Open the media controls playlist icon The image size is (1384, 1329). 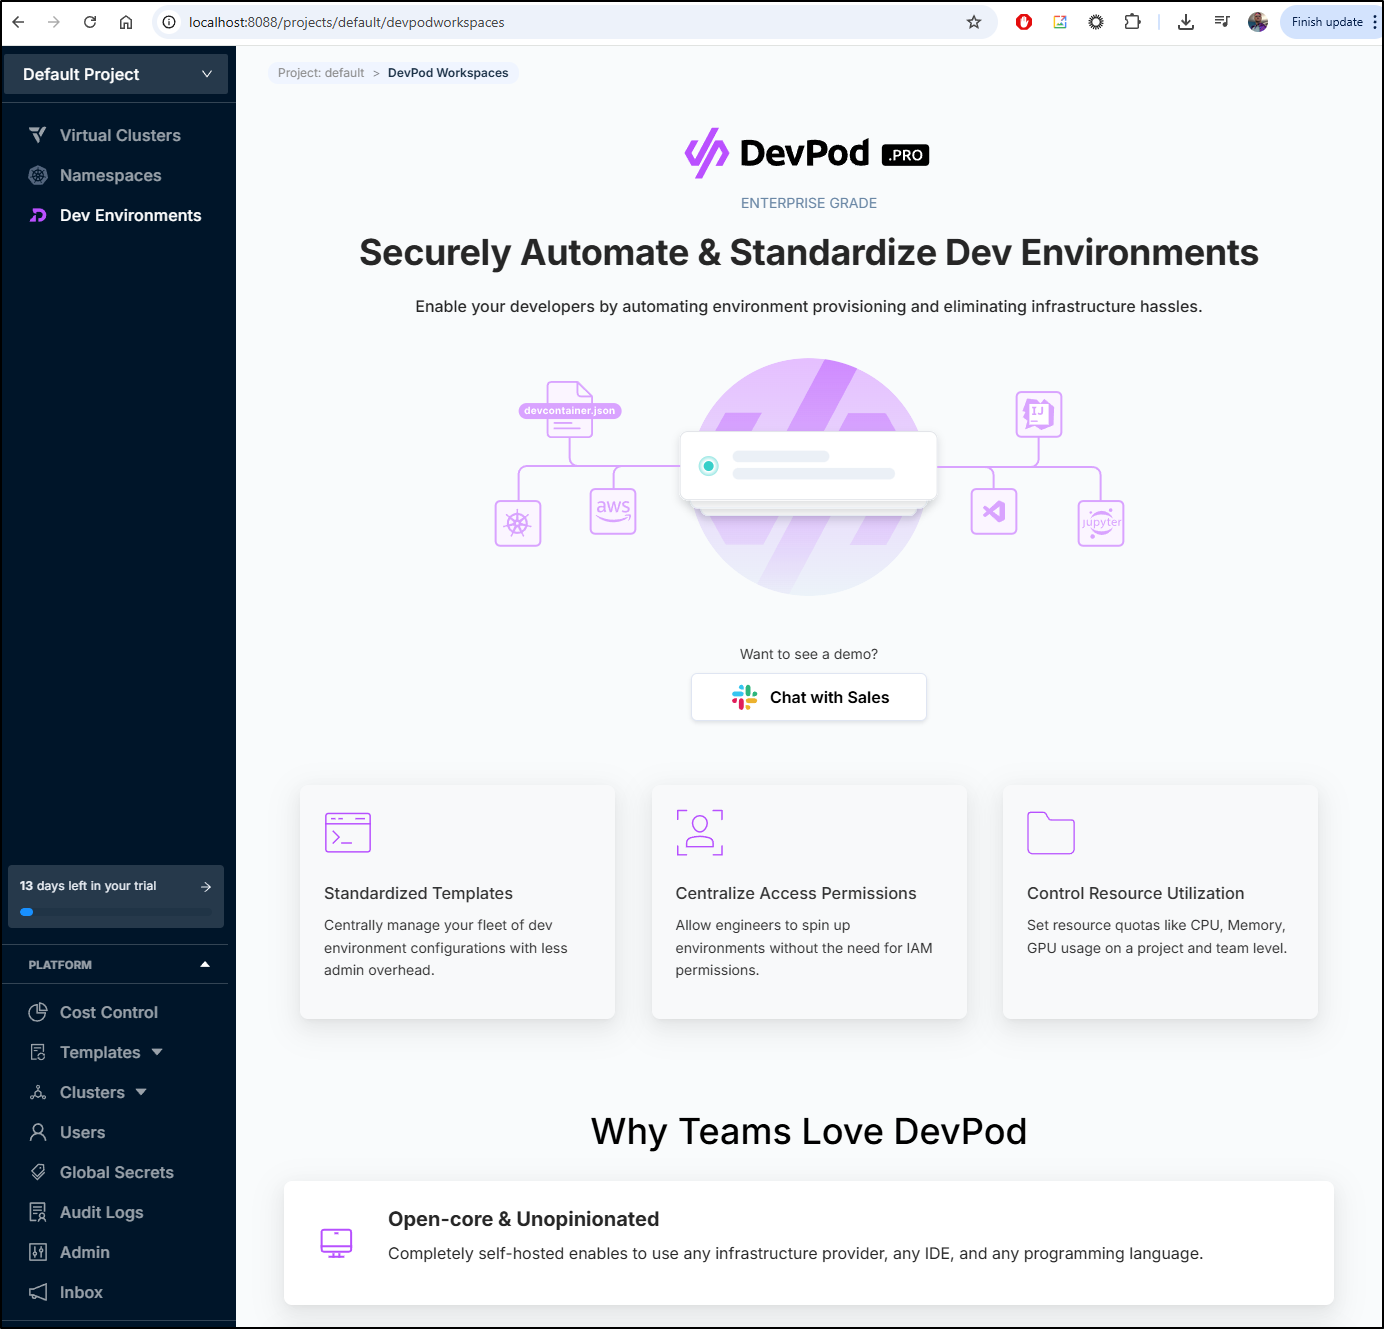click(x=1222, y=22)
